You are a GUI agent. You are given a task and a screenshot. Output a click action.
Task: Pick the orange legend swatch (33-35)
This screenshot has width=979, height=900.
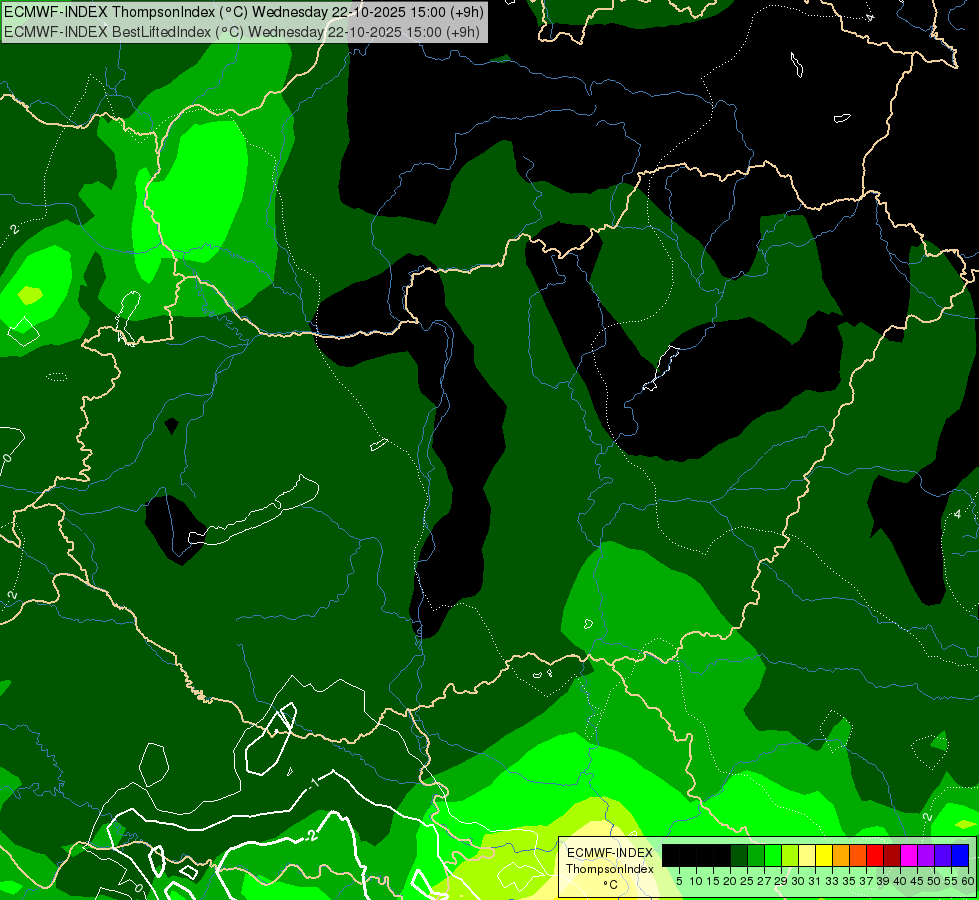pos(840,855)
